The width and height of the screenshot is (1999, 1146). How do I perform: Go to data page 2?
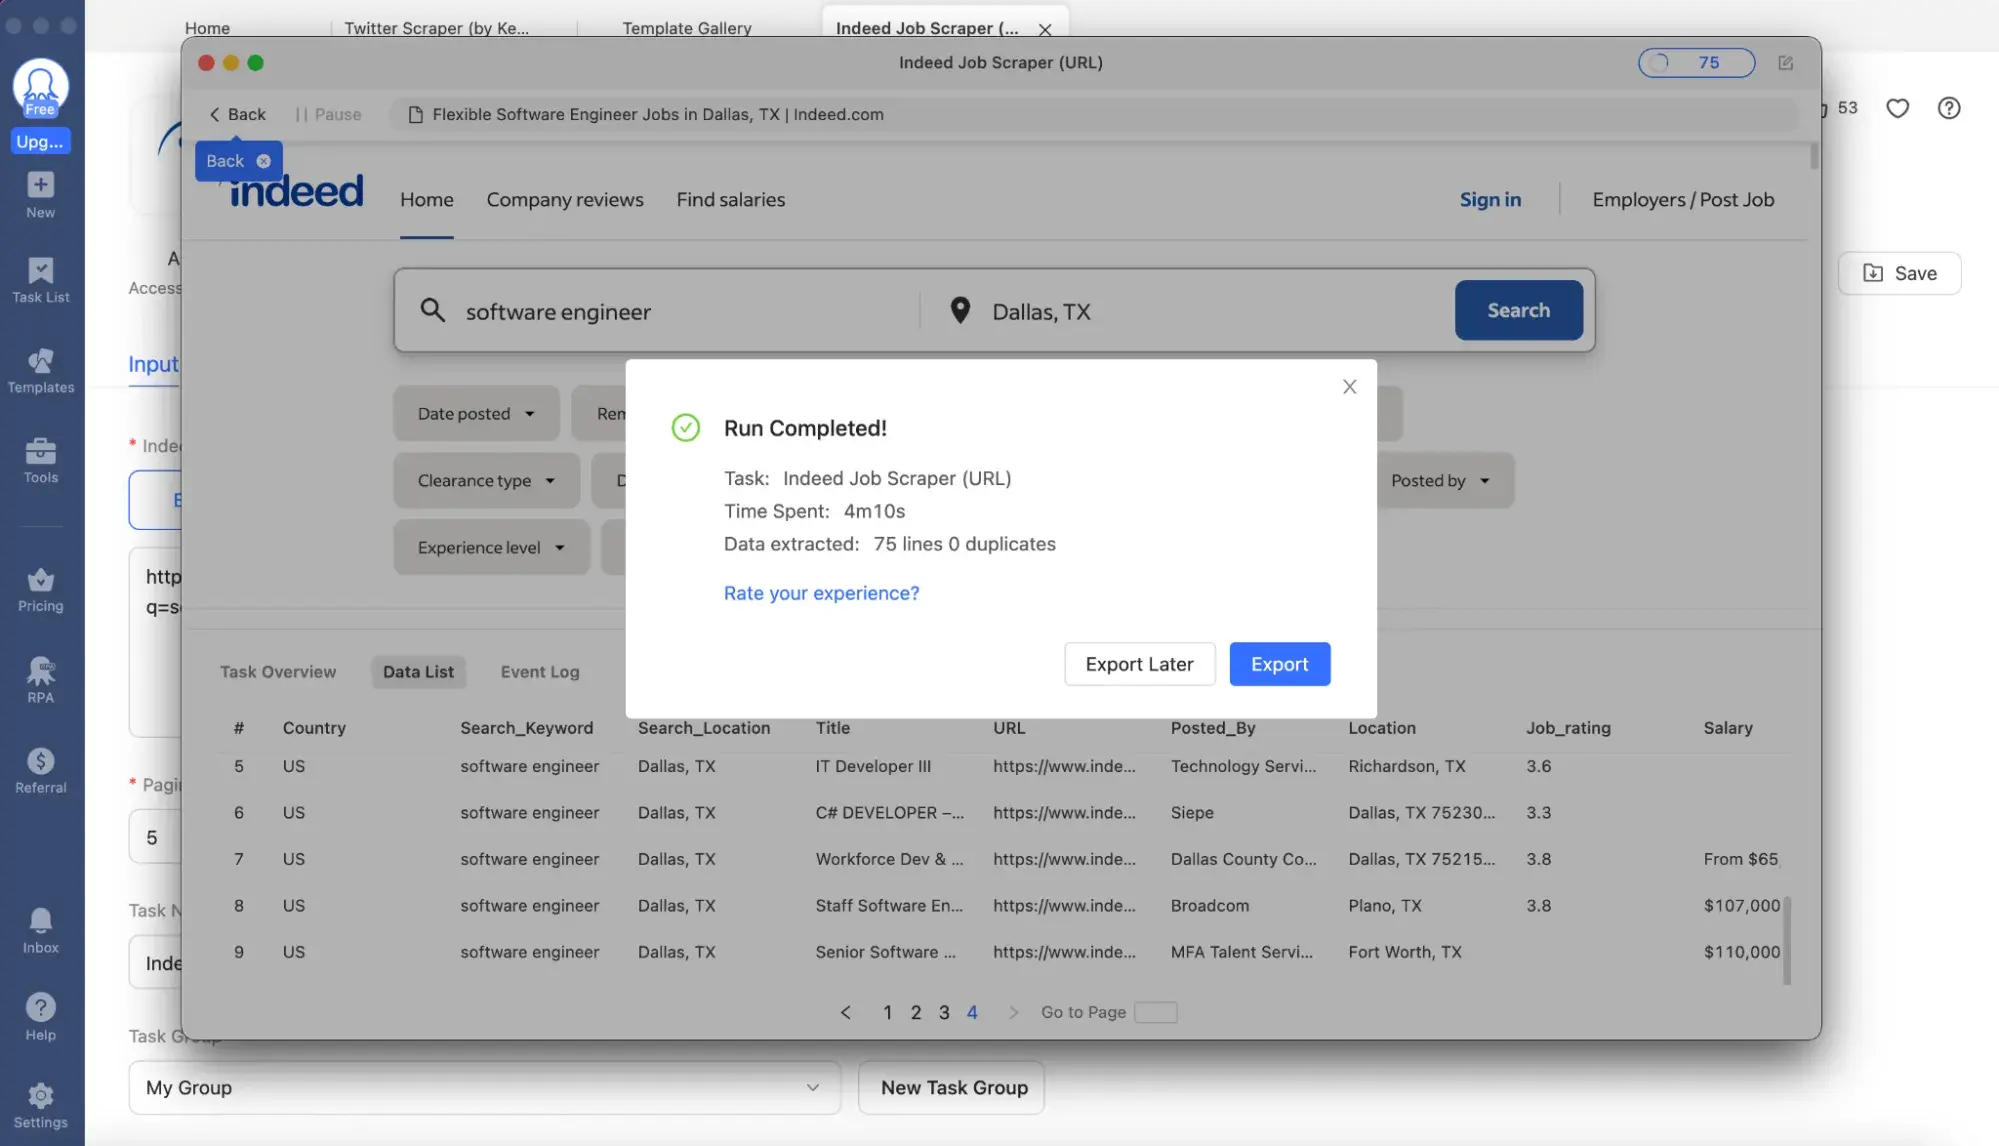pyautogui.click(x=915, y=1012)
